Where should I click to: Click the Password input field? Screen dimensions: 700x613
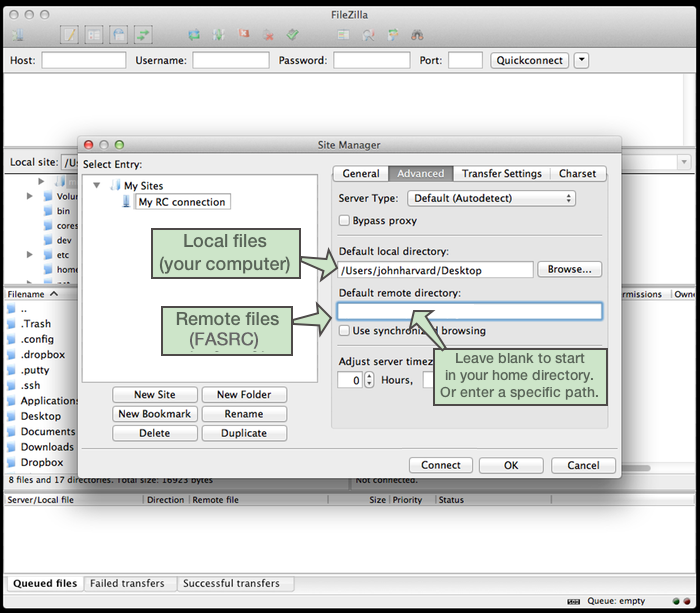[x=371, y=60]
